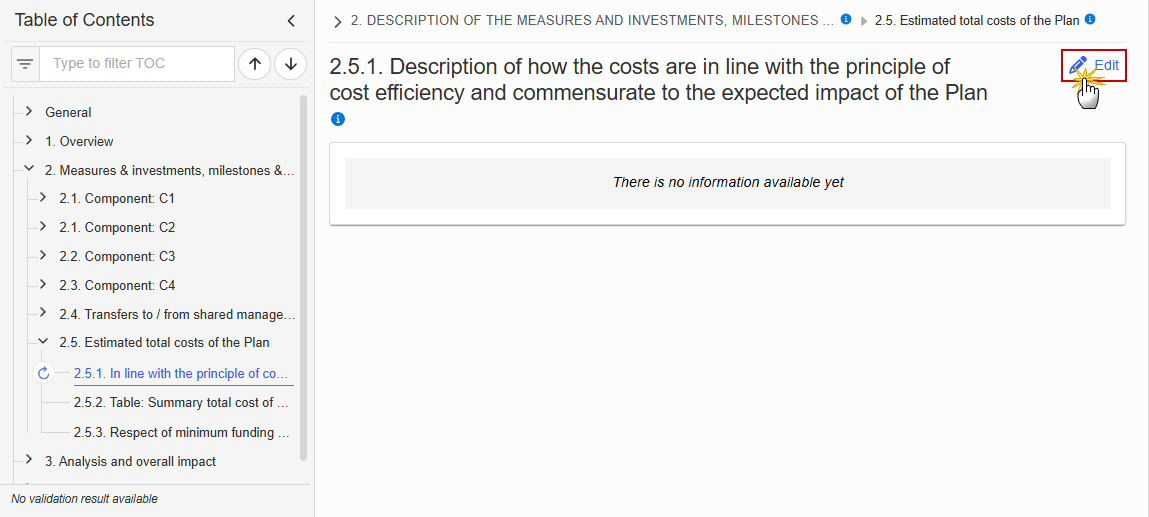
Task: Open info icon below section 2.5.1 heading
Action: pos(337,119)
